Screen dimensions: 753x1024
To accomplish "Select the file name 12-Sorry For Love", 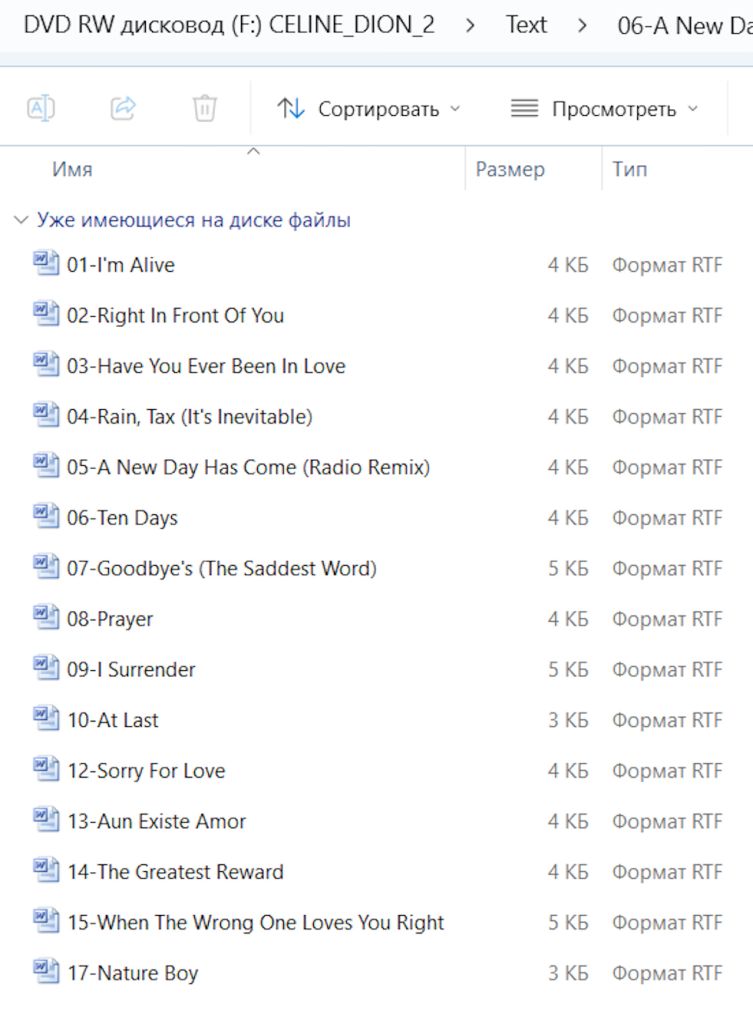I will tap(146, 771).
